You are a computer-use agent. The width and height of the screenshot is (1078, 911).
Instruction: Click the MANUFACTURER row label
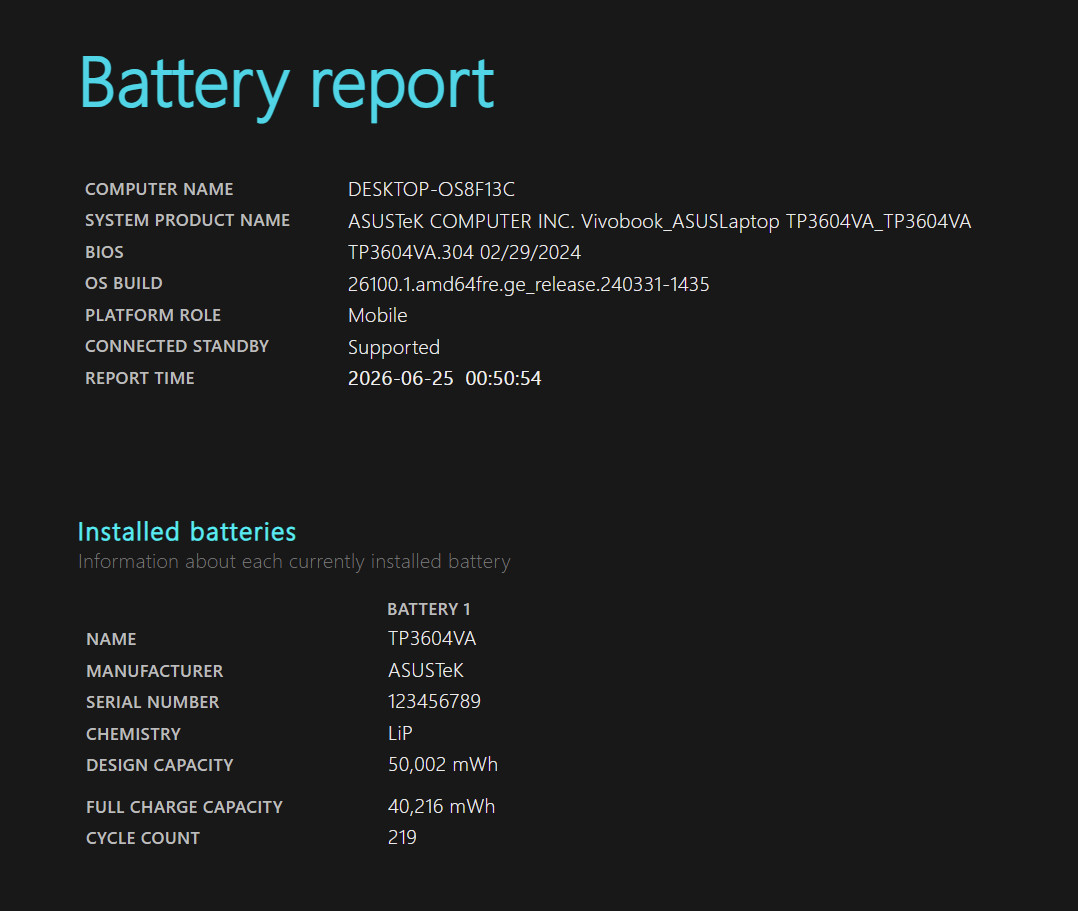(154, 671)
